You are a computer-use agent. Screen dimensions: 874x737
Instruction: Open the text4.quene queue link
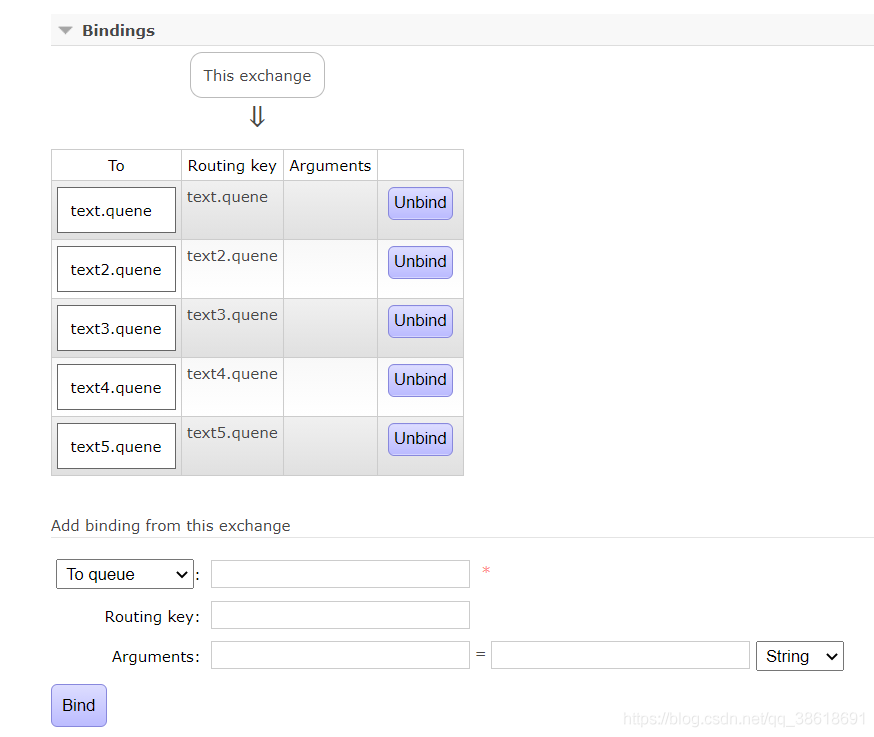(x=116, y=388)
